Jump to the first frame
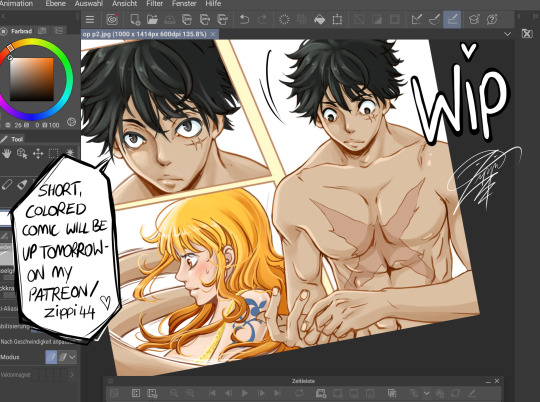Screen dimensions: 540x402 (212, 393)
